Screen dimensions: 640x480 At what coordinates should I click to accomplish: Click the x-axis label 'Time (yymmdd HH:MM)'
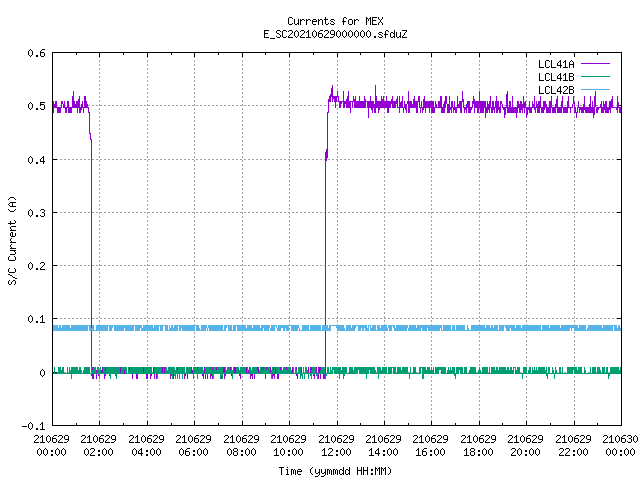(x=335, y=471)
